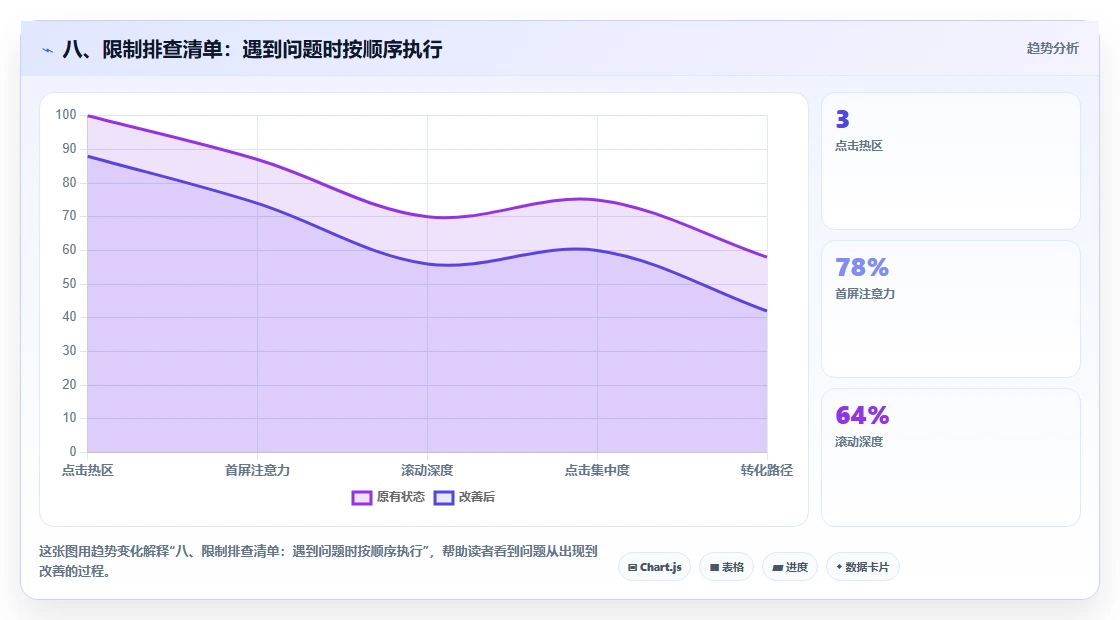
Task: Select the Chart.js tag chip
Action: click(x=654, y=567)
